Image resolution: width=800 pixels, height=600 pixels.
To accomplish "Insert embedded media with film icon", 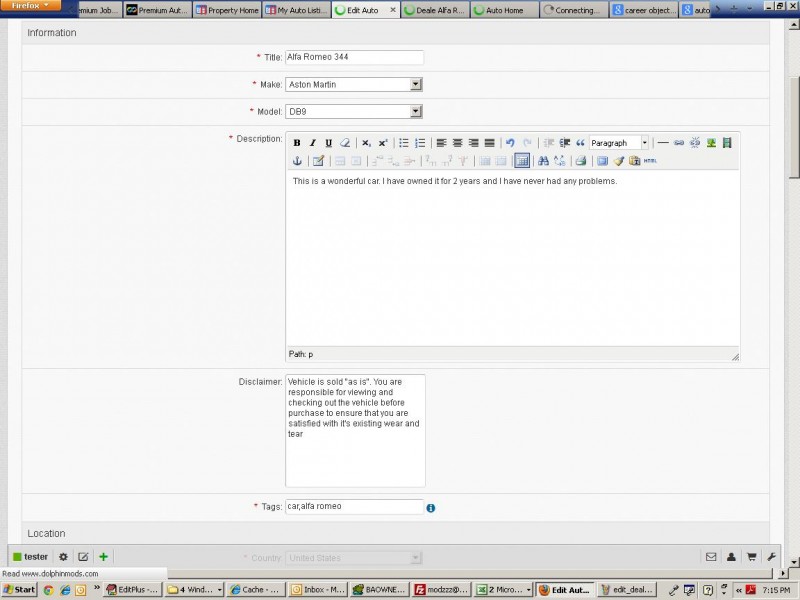I will coord(727,143).
